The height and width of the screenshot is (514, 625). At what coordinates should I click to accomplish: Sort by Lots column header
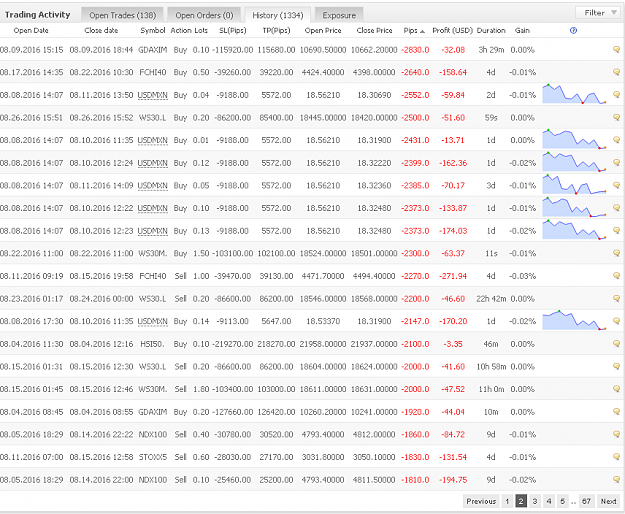pos(201,30)
